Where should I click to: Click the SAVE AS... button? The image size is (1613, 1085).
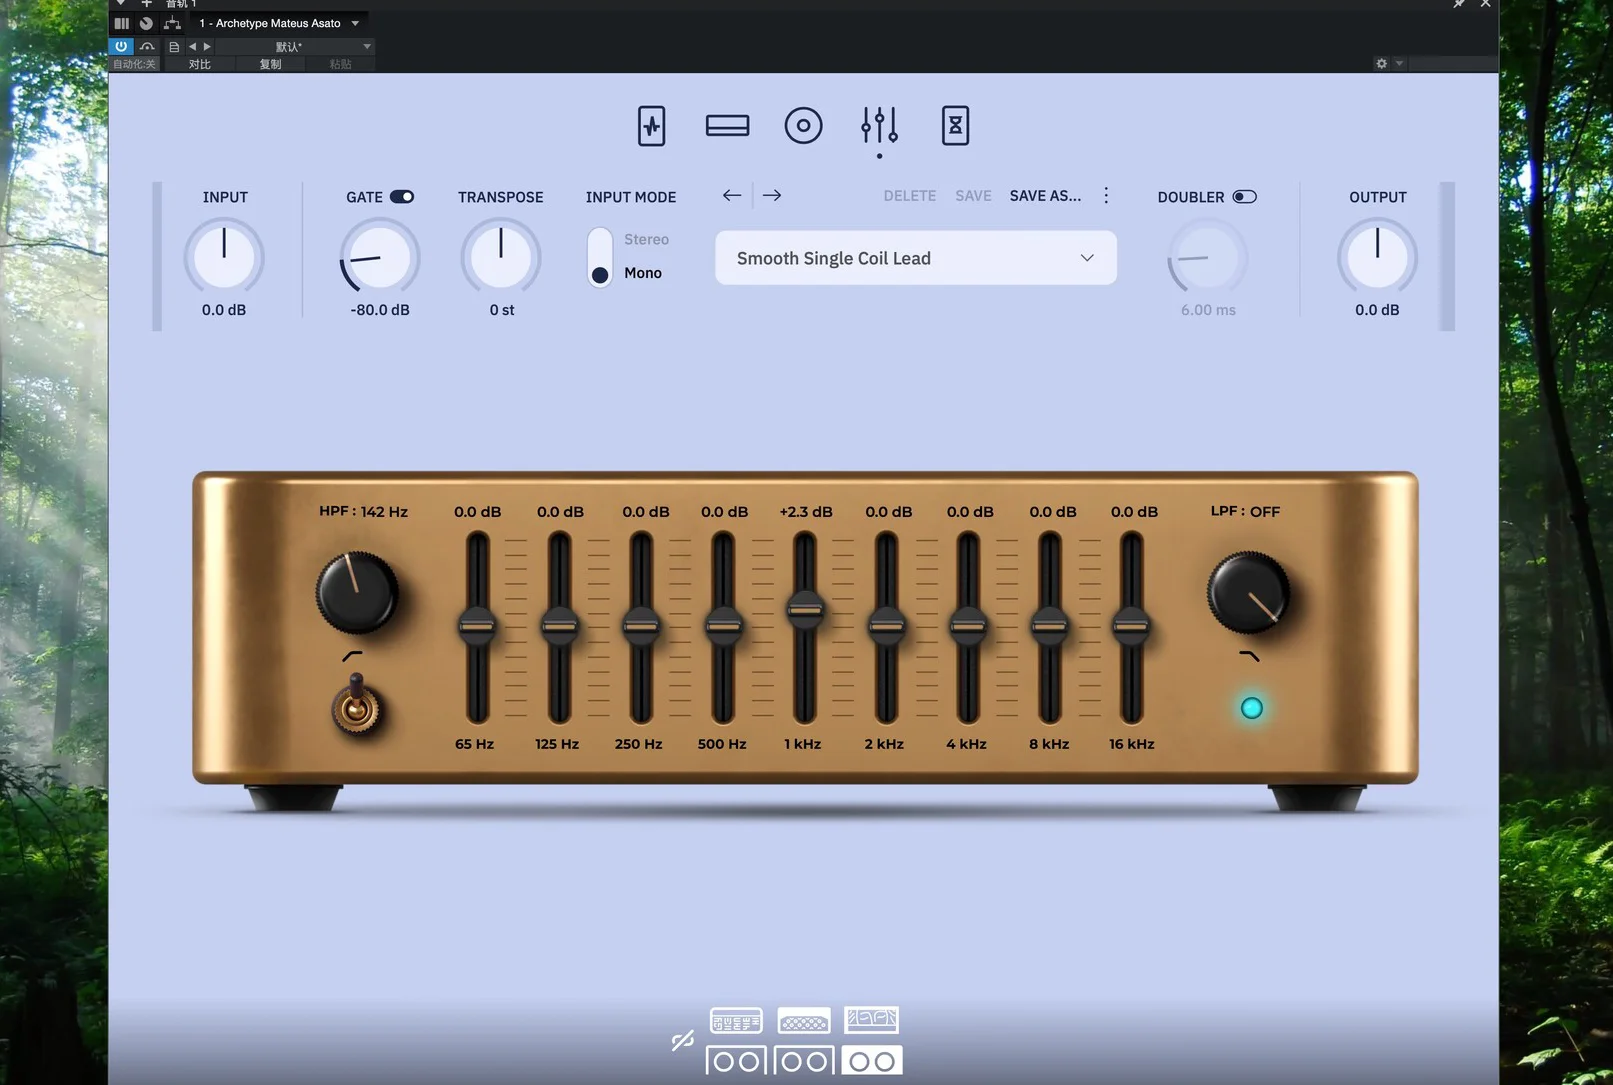coord(1045,196)
